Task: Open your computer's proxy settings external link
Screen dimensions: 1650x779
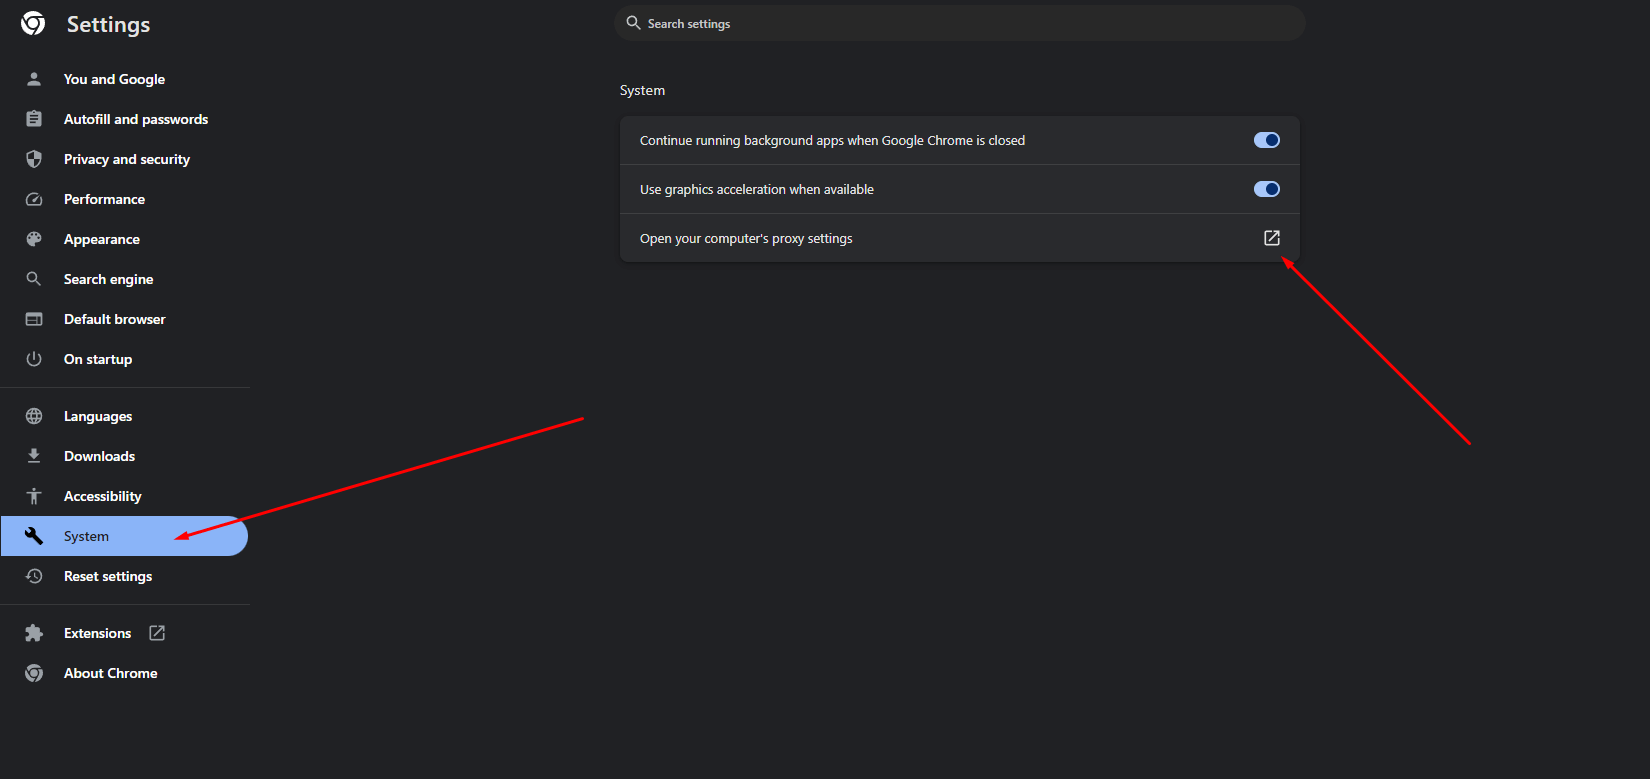Action: pos(1271,237)
